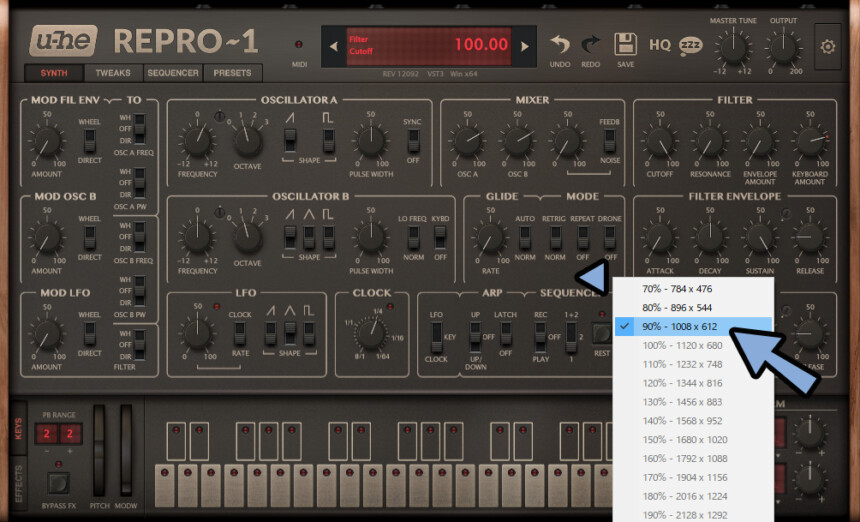Toggle the HQ mode button
This screenshot has height=522, width=860.
coord(660,44)
